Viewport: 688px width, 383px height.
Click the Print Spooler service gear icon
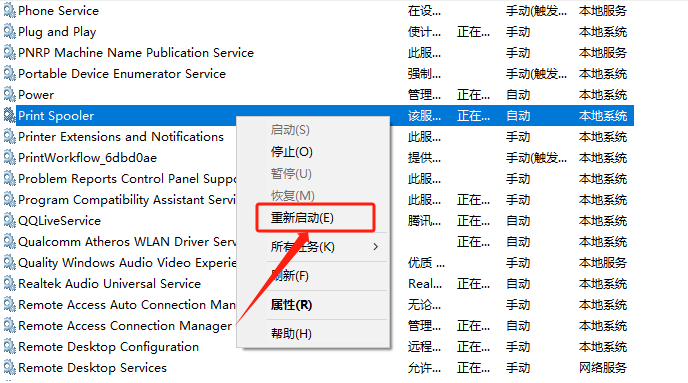pyautogui.click(x=9, y=115)
